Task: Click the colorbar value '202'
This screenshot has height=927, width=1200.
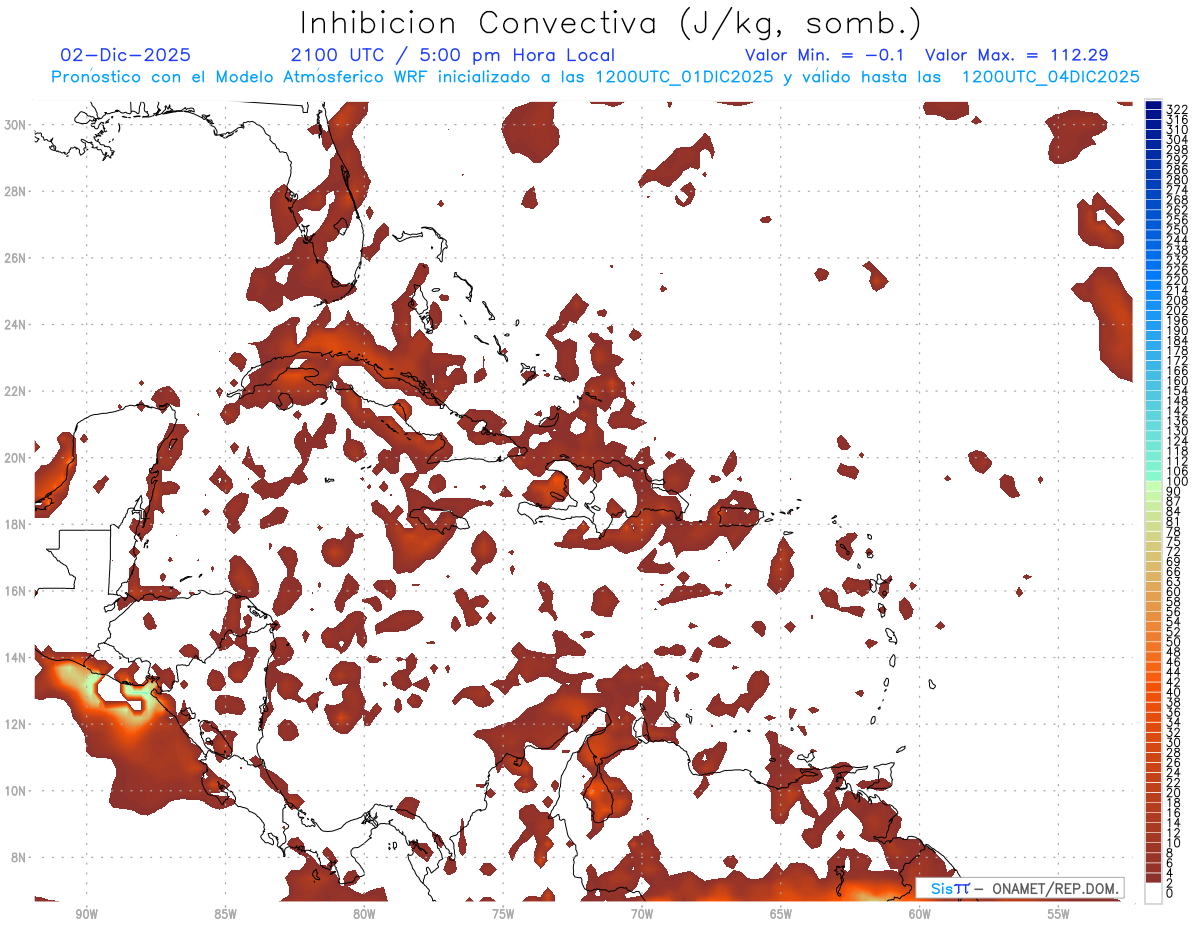Action: pyautogui.click(x=1177, y=310)
